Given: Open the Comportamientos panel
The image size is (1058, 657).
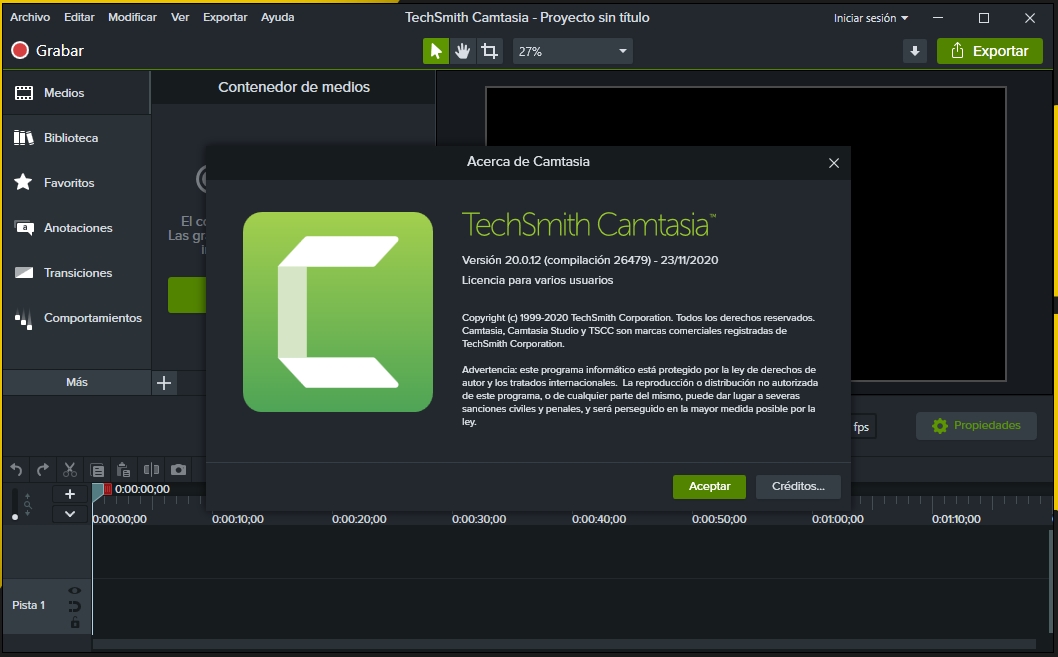Looking at the screenshot, I should pos(76,317).
